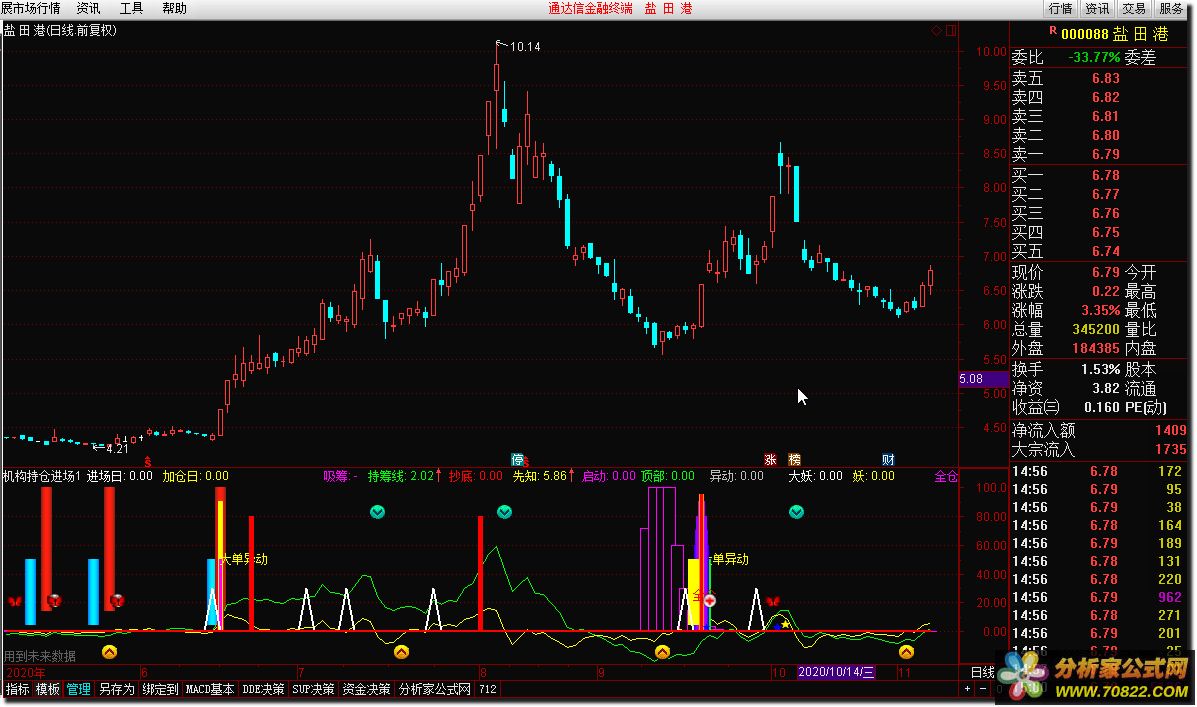This screenshot has width=1197, height=707.
Task: Click the red butterfly icon at indicator's far left
Action: pyautogui.click(x=15, y=601)
